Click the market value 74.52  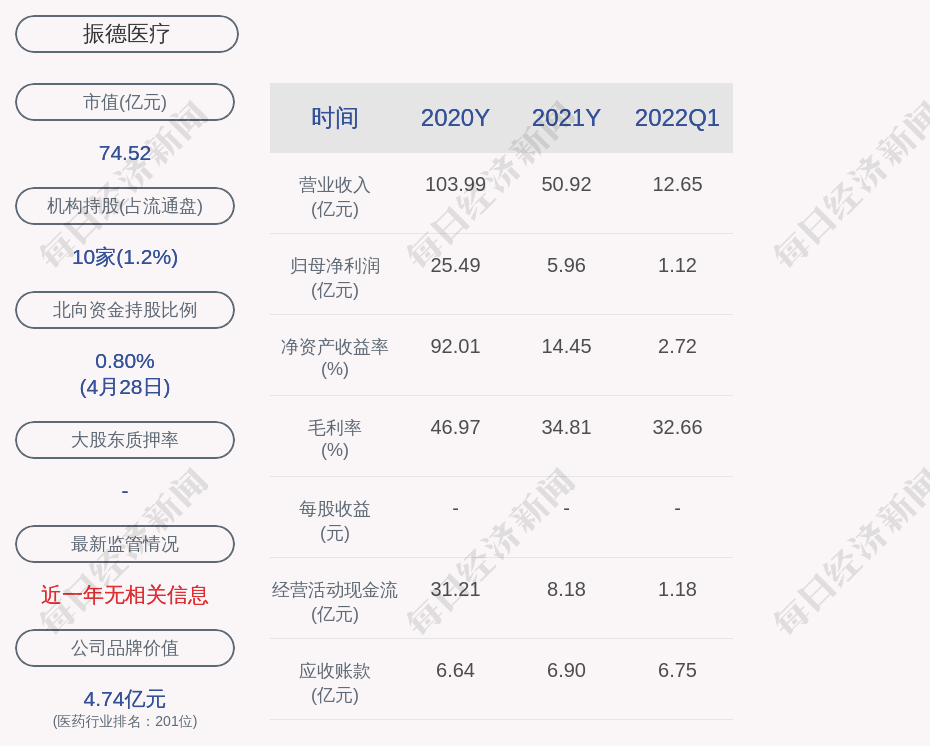pyautogui.click(x=125, y=153)
